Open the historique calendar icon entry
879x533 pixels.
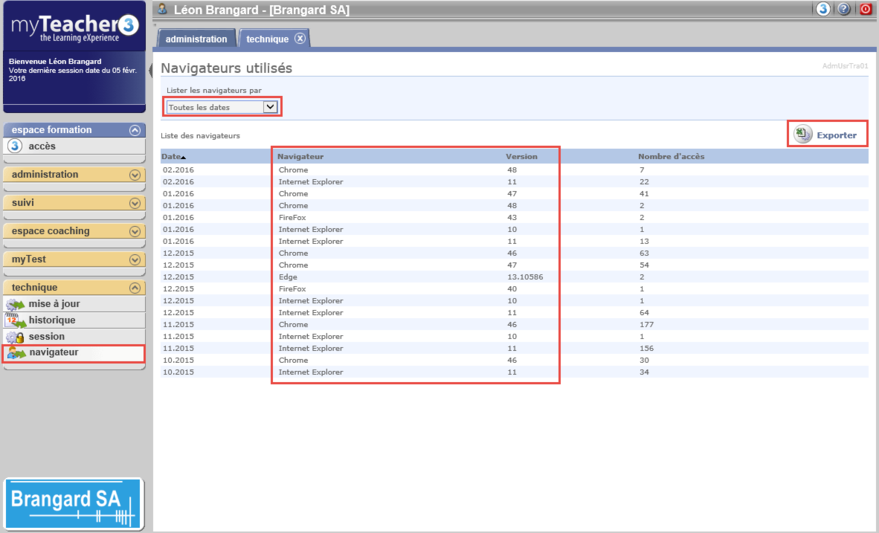(x=15, y=320)
